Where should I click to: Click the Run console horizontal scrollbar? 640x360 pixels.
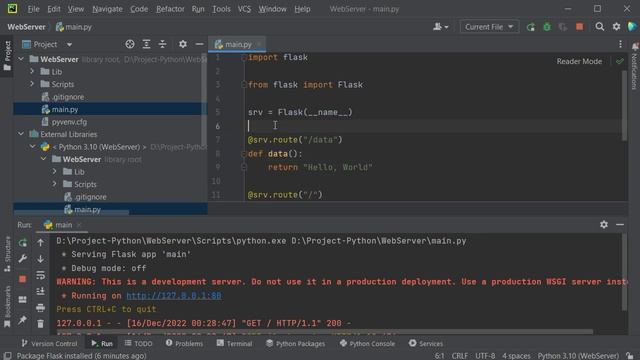[x=324, y=332]
